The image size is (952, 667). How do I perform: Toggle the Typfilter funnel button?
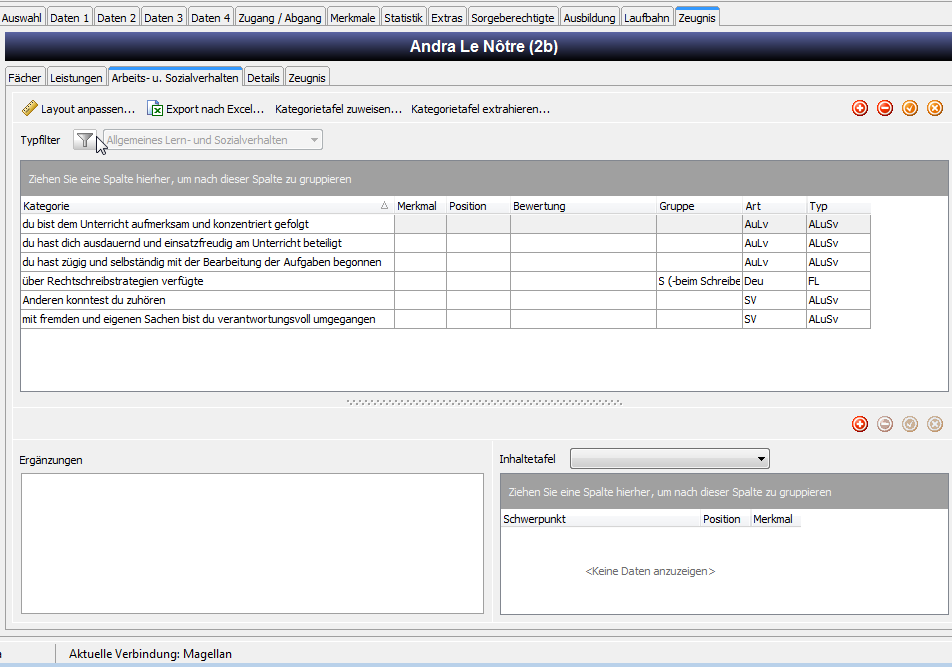click(84, 140)
